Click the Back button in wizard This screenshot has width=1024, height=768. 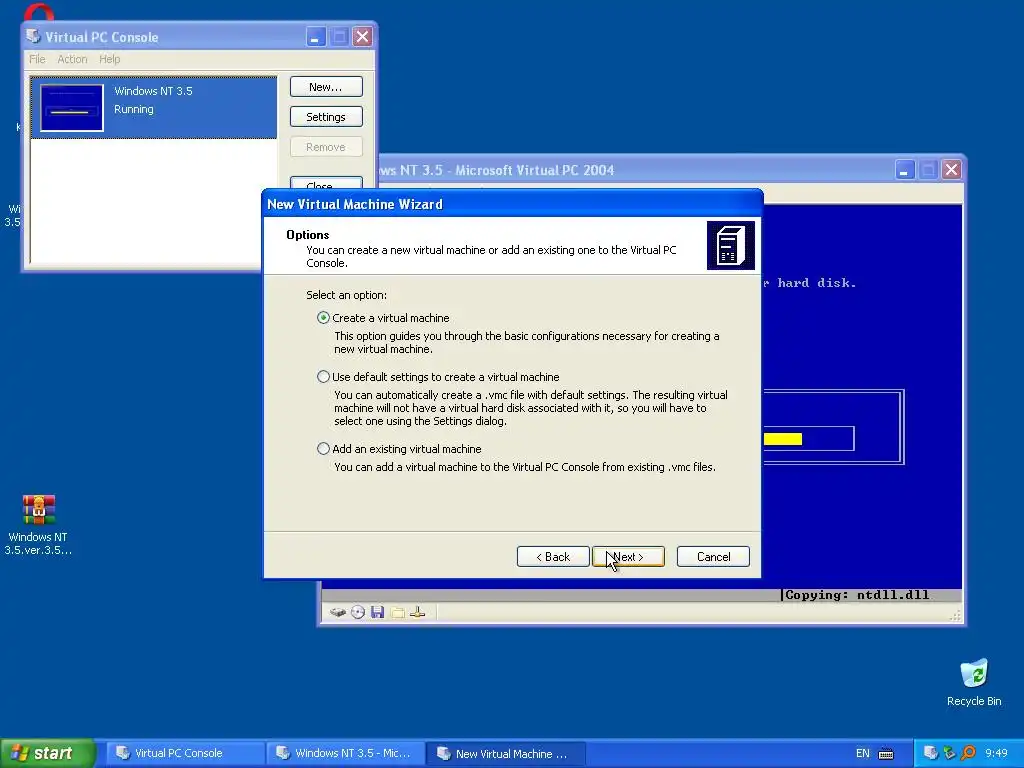pos(553,556)
